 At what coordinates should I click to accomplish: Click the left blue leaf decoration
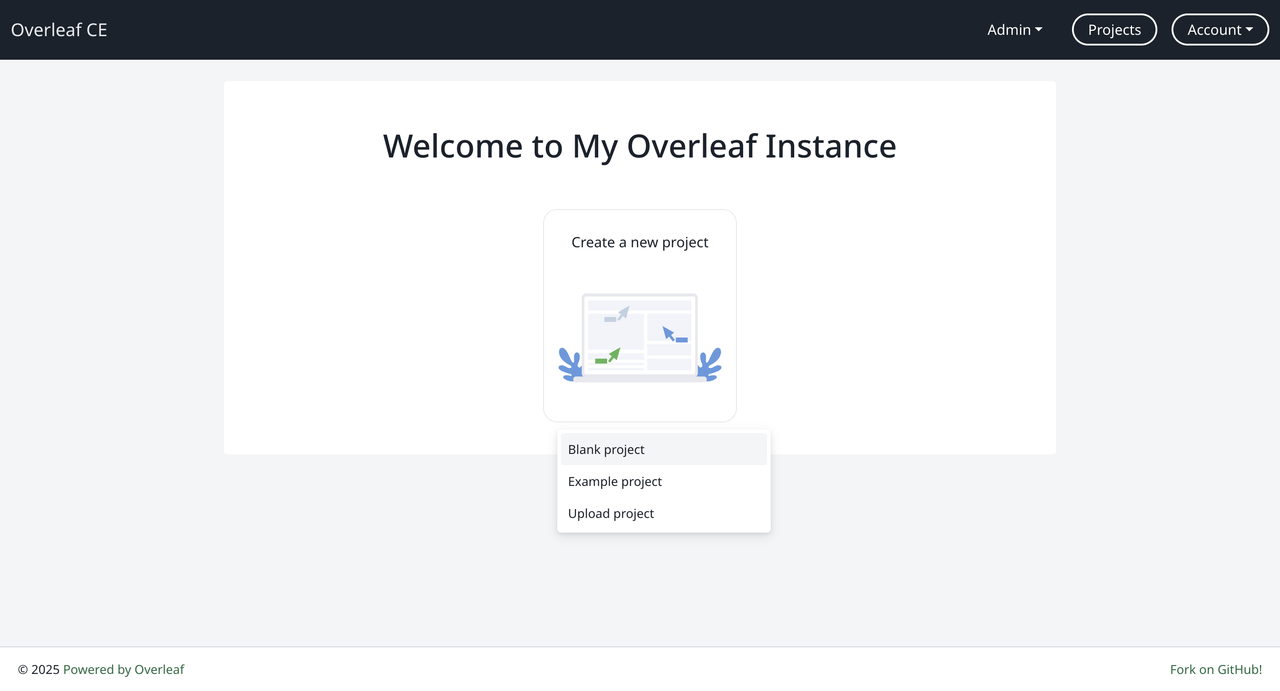(x=570, y=367)
